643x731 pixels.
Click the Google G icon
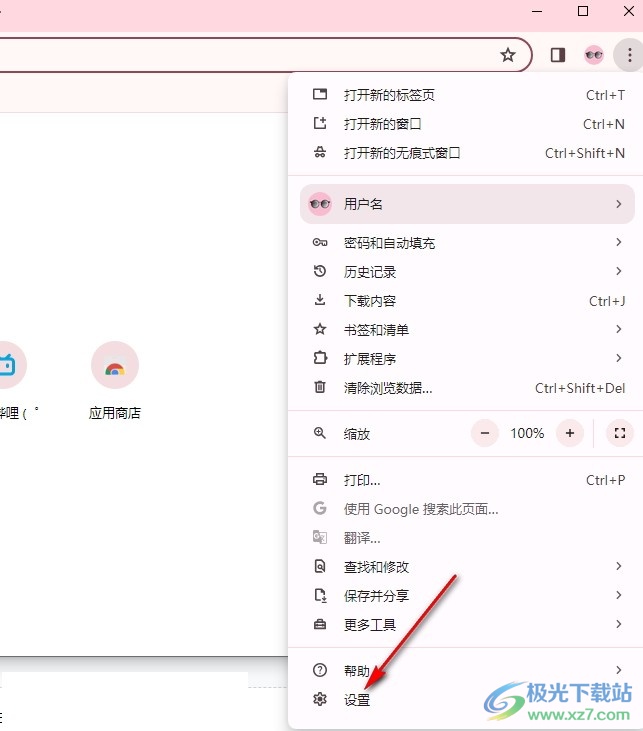320,508
